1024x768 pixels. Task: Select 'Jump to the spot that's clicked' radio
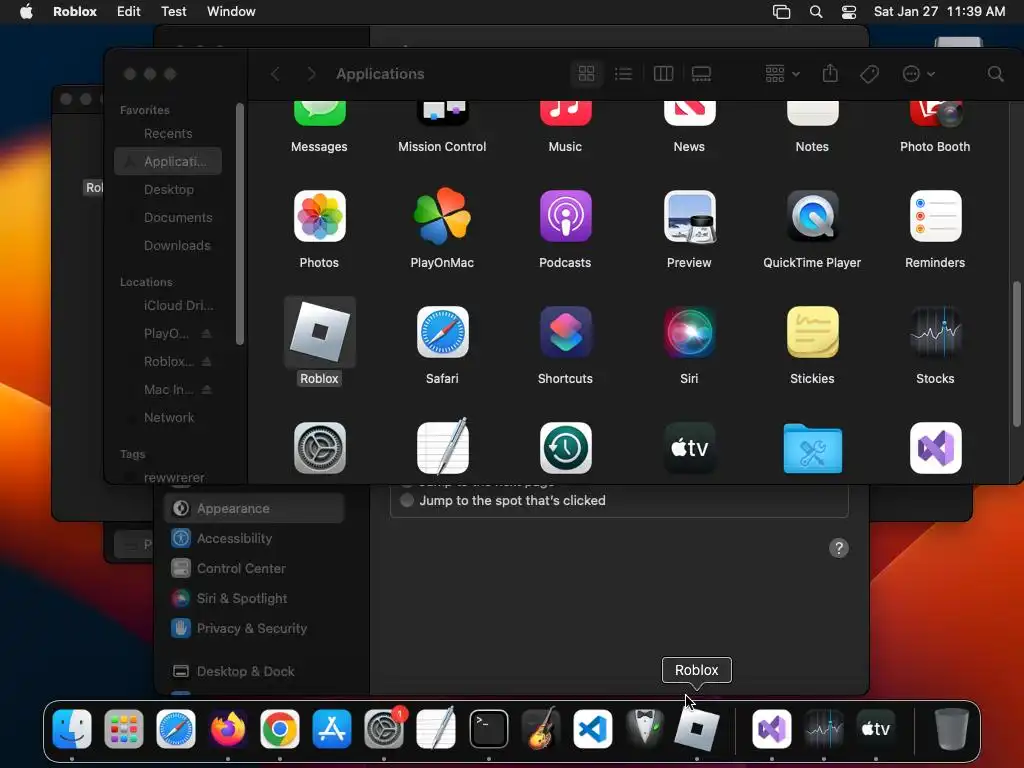[407, 500]
